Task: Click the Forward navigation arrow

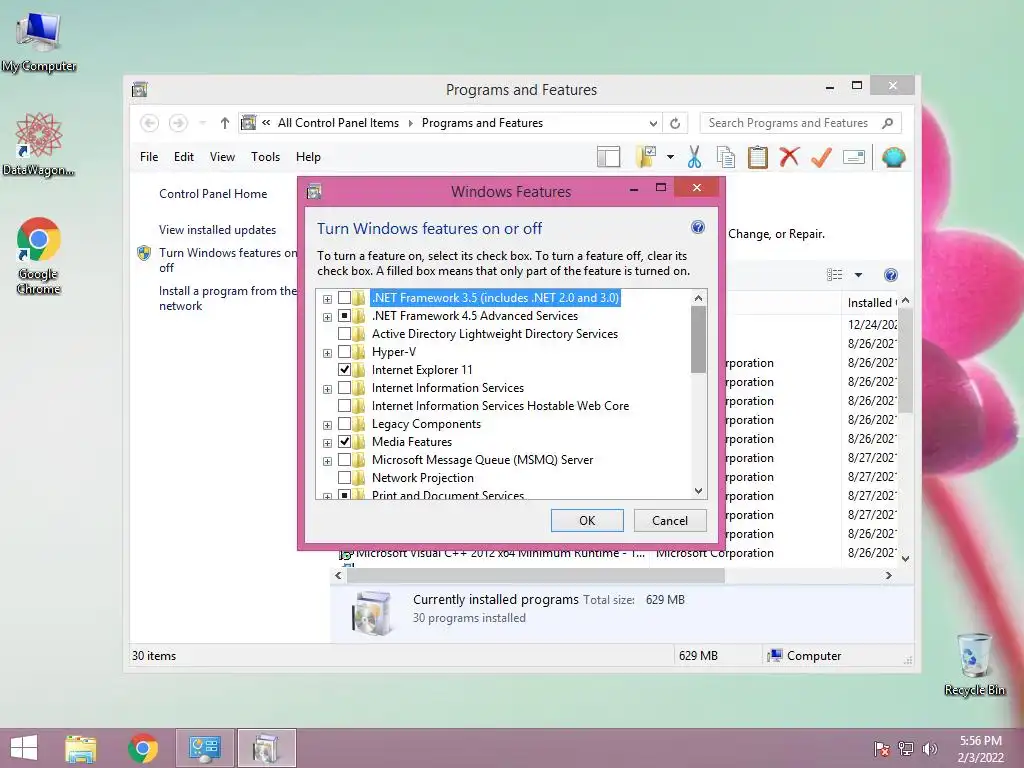Action: tap(178, 123)
